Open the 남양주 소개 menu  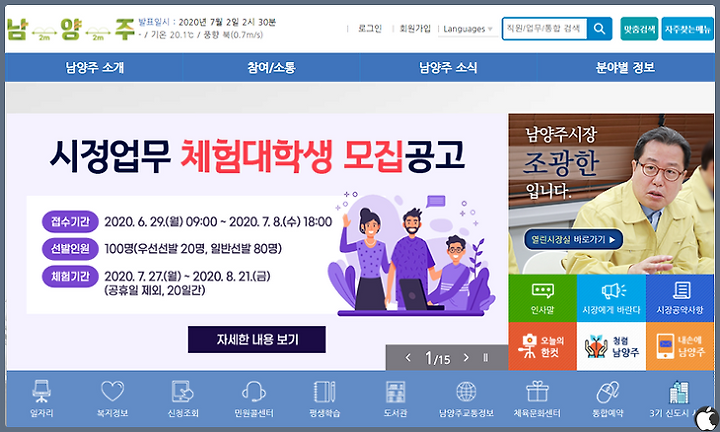pos(94,67)
